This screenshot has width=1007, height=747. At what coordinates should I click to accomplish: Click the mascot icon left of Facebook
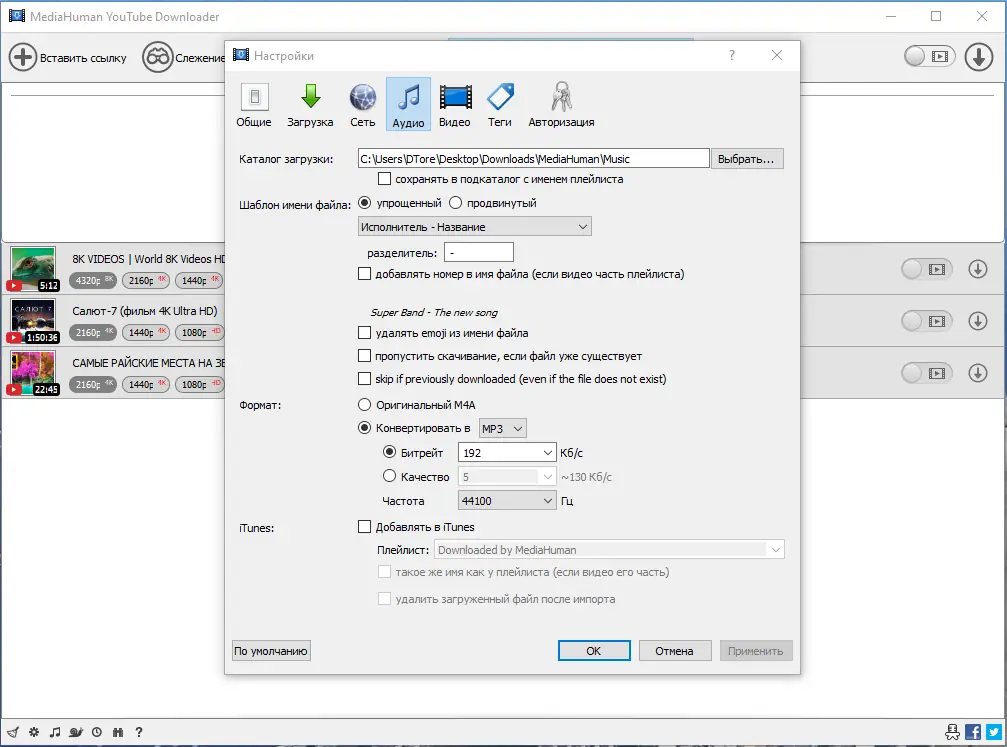952,732
